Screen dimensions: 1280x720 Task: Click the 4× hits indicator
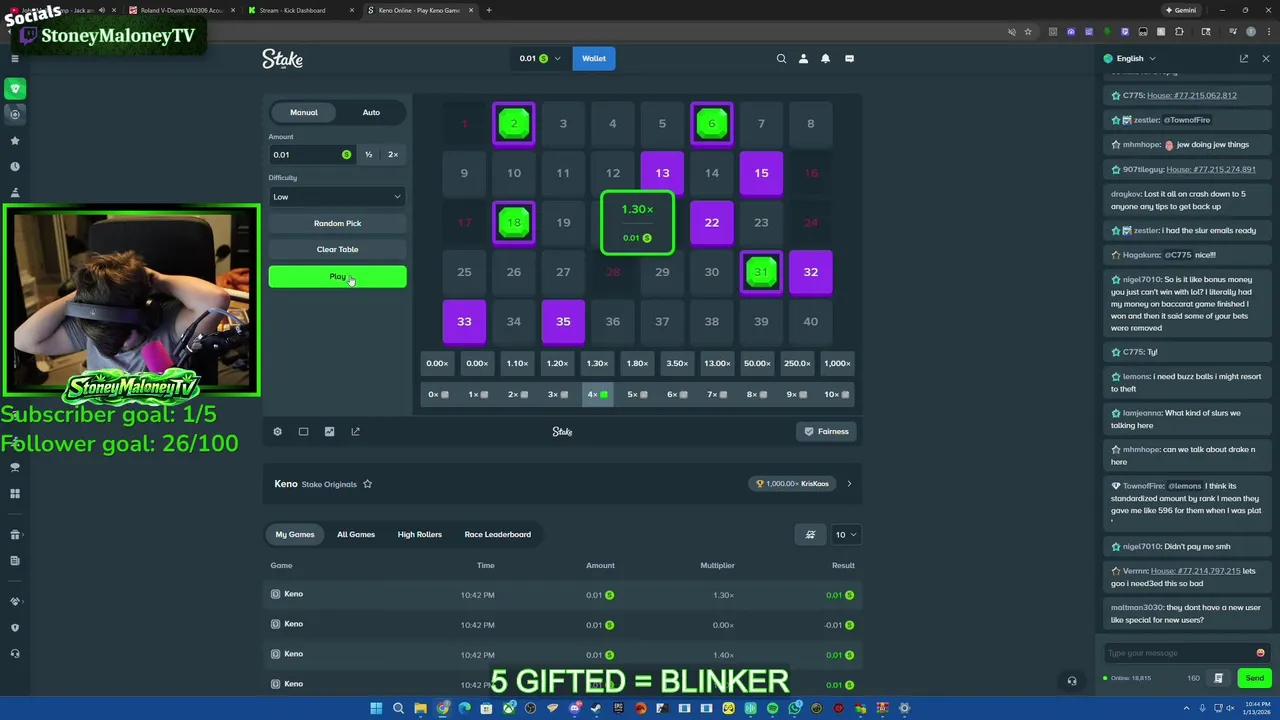pyautogui.click(x=597, y=394)
